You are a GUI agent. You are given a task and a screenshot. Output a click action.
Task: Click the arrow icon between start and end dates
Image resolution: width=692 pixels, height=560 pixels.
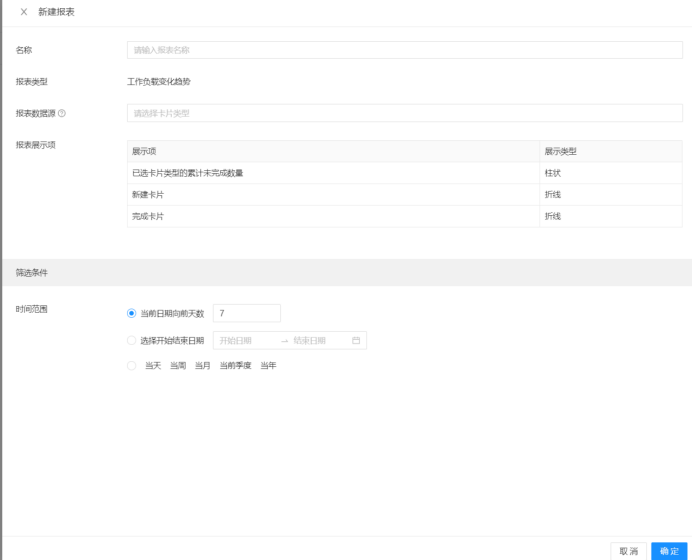[284, 341]
